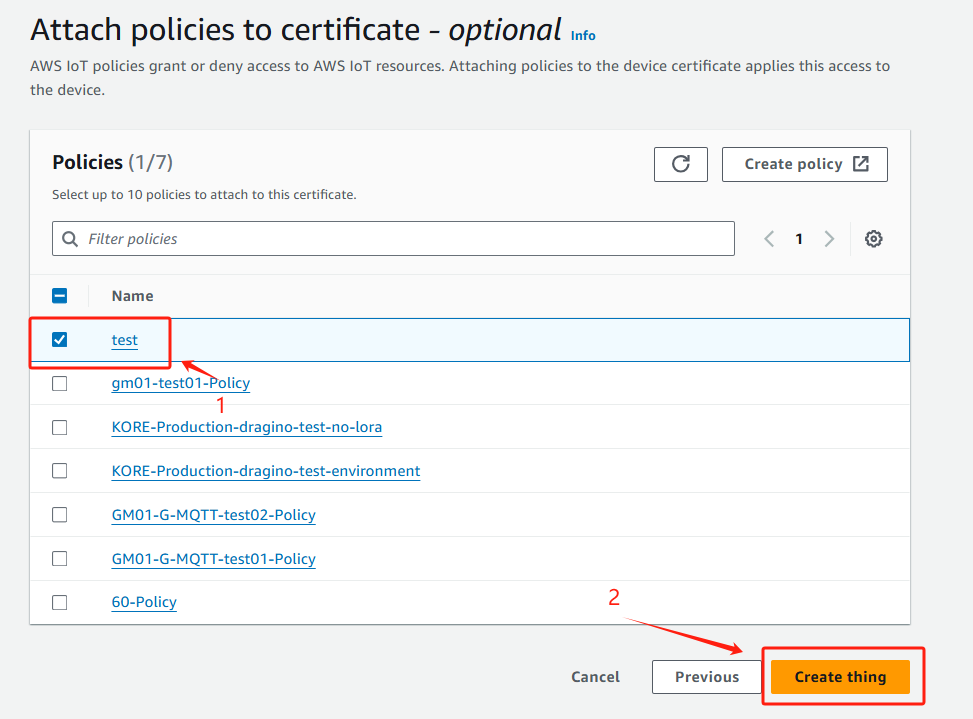Open KORE-Production-dragino-test-environment policy link
The width and height of the screenshot is (973, 719).
[x=266, y=471]
